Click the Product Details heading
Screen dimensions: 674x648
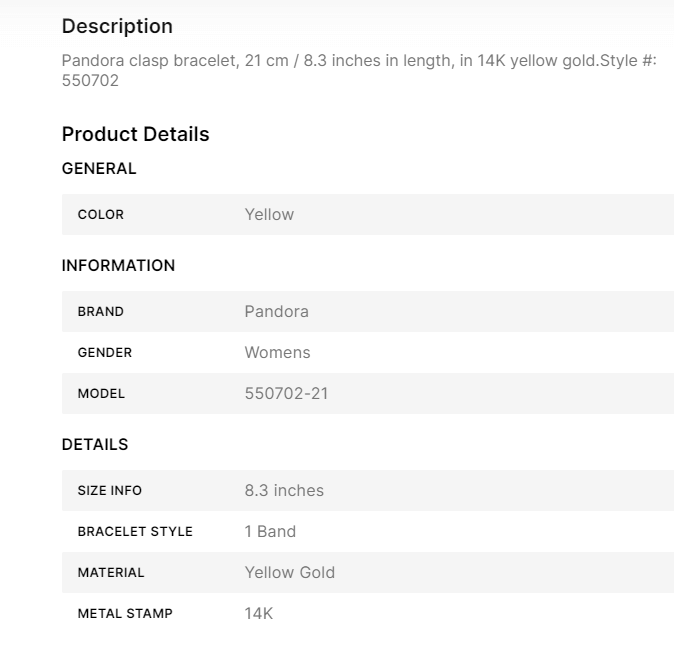tap(135, 134)
